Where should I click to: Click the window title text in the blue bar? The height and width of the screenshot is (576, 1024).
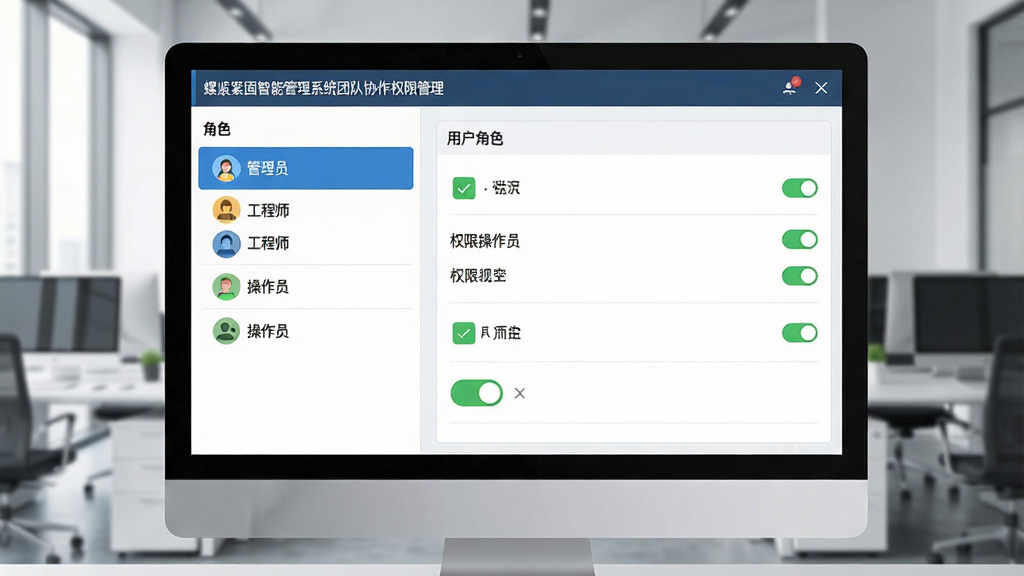[323, 88]
